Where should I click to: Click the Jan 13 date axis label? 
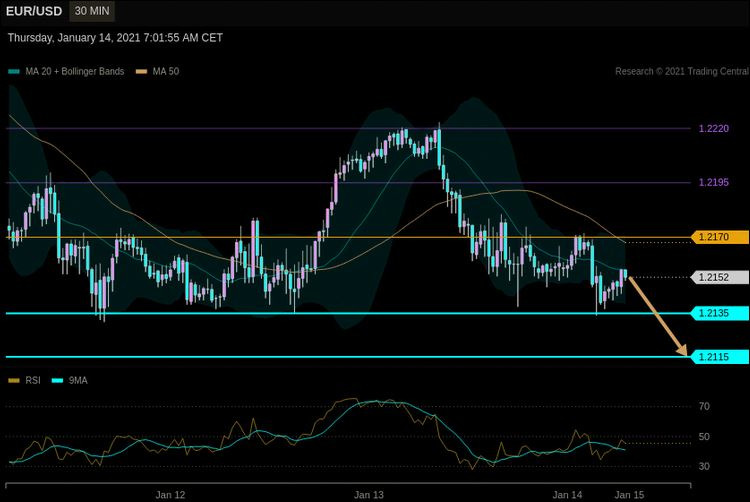[369, 495]
